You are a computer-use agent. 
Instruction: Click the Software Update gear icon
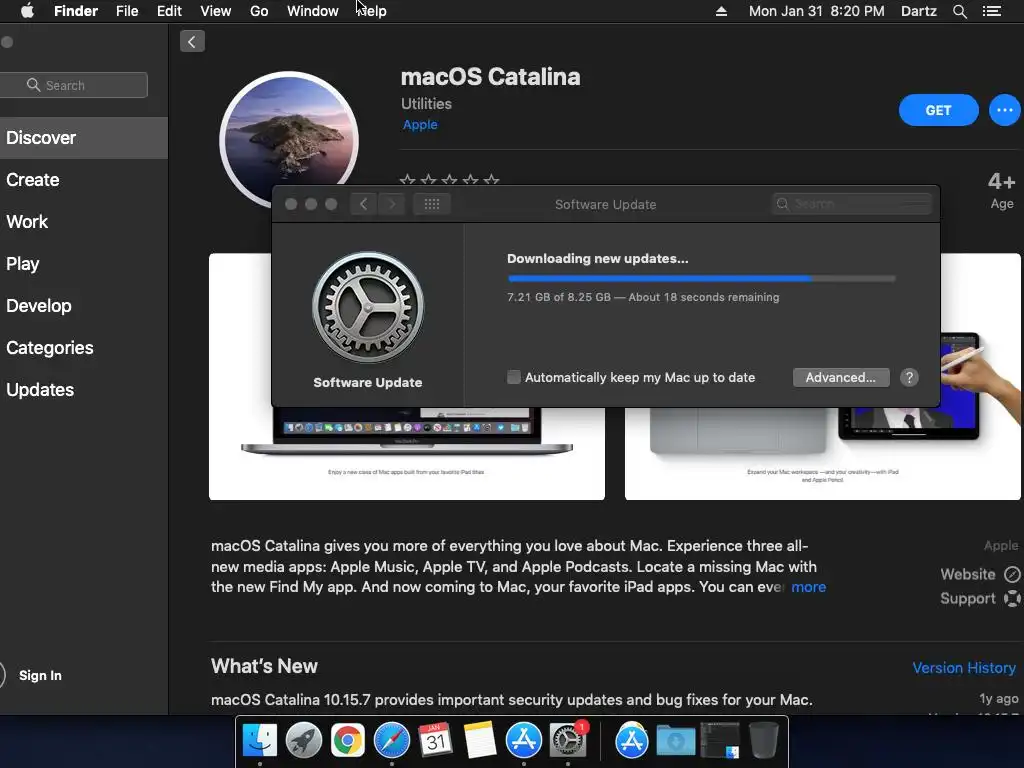pyautogui.click(x=368, y=307)
